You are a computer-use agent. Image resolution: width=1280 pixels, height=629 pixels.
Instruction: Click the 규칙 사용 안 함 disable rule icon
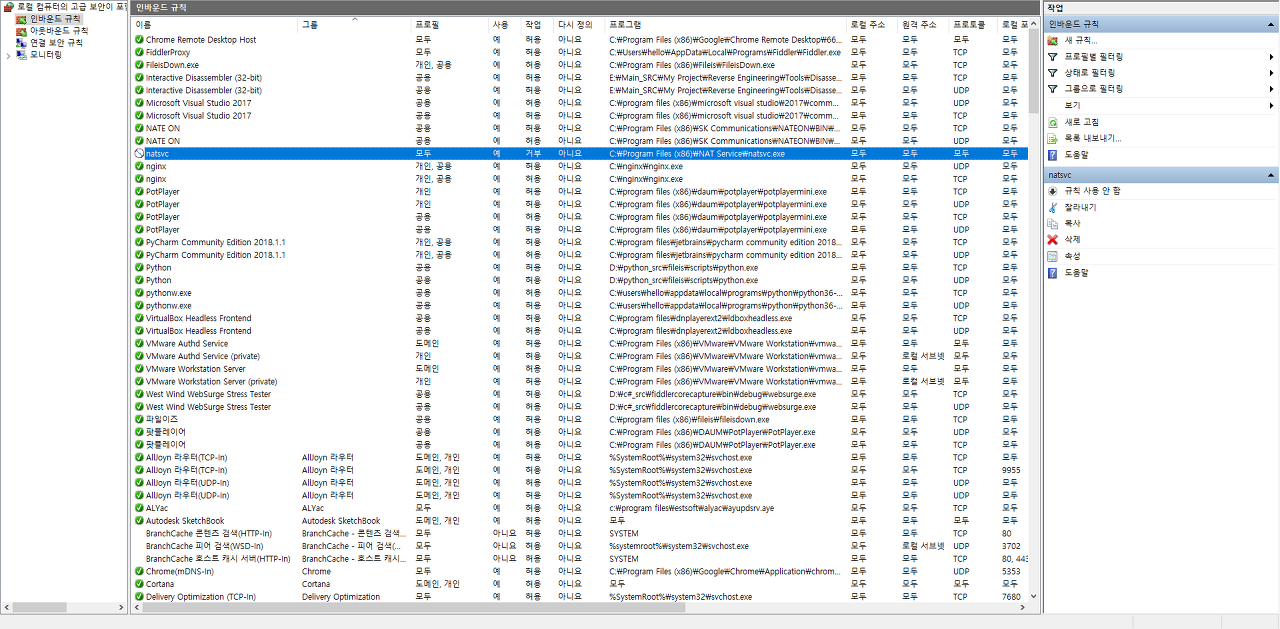pos(1052,190)
